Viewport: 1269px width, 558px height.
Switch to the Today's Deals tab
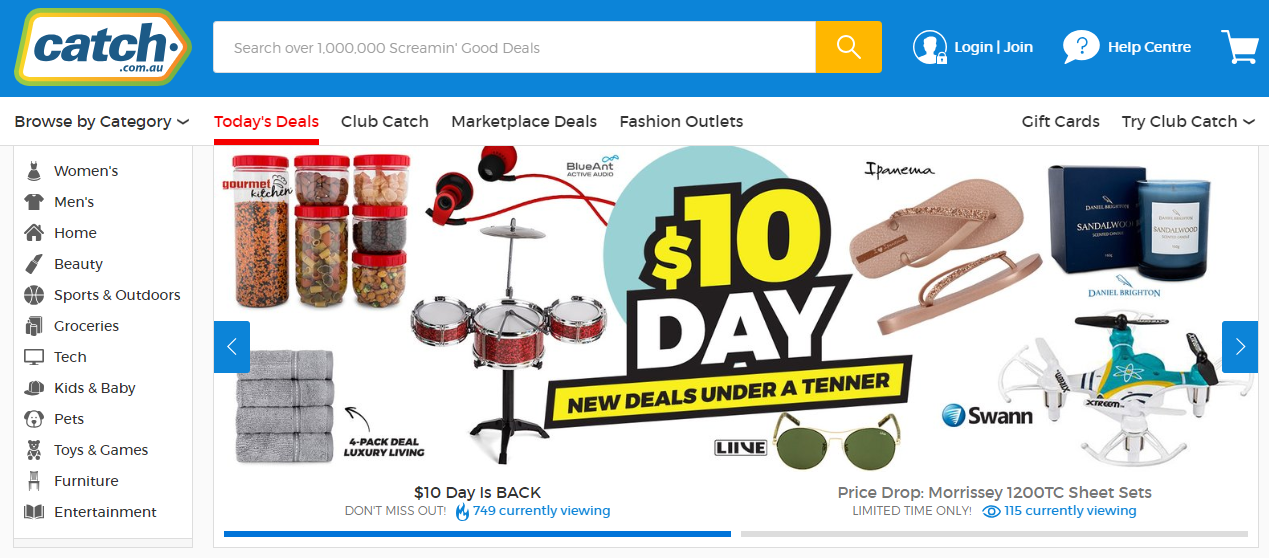coord(266,121)
